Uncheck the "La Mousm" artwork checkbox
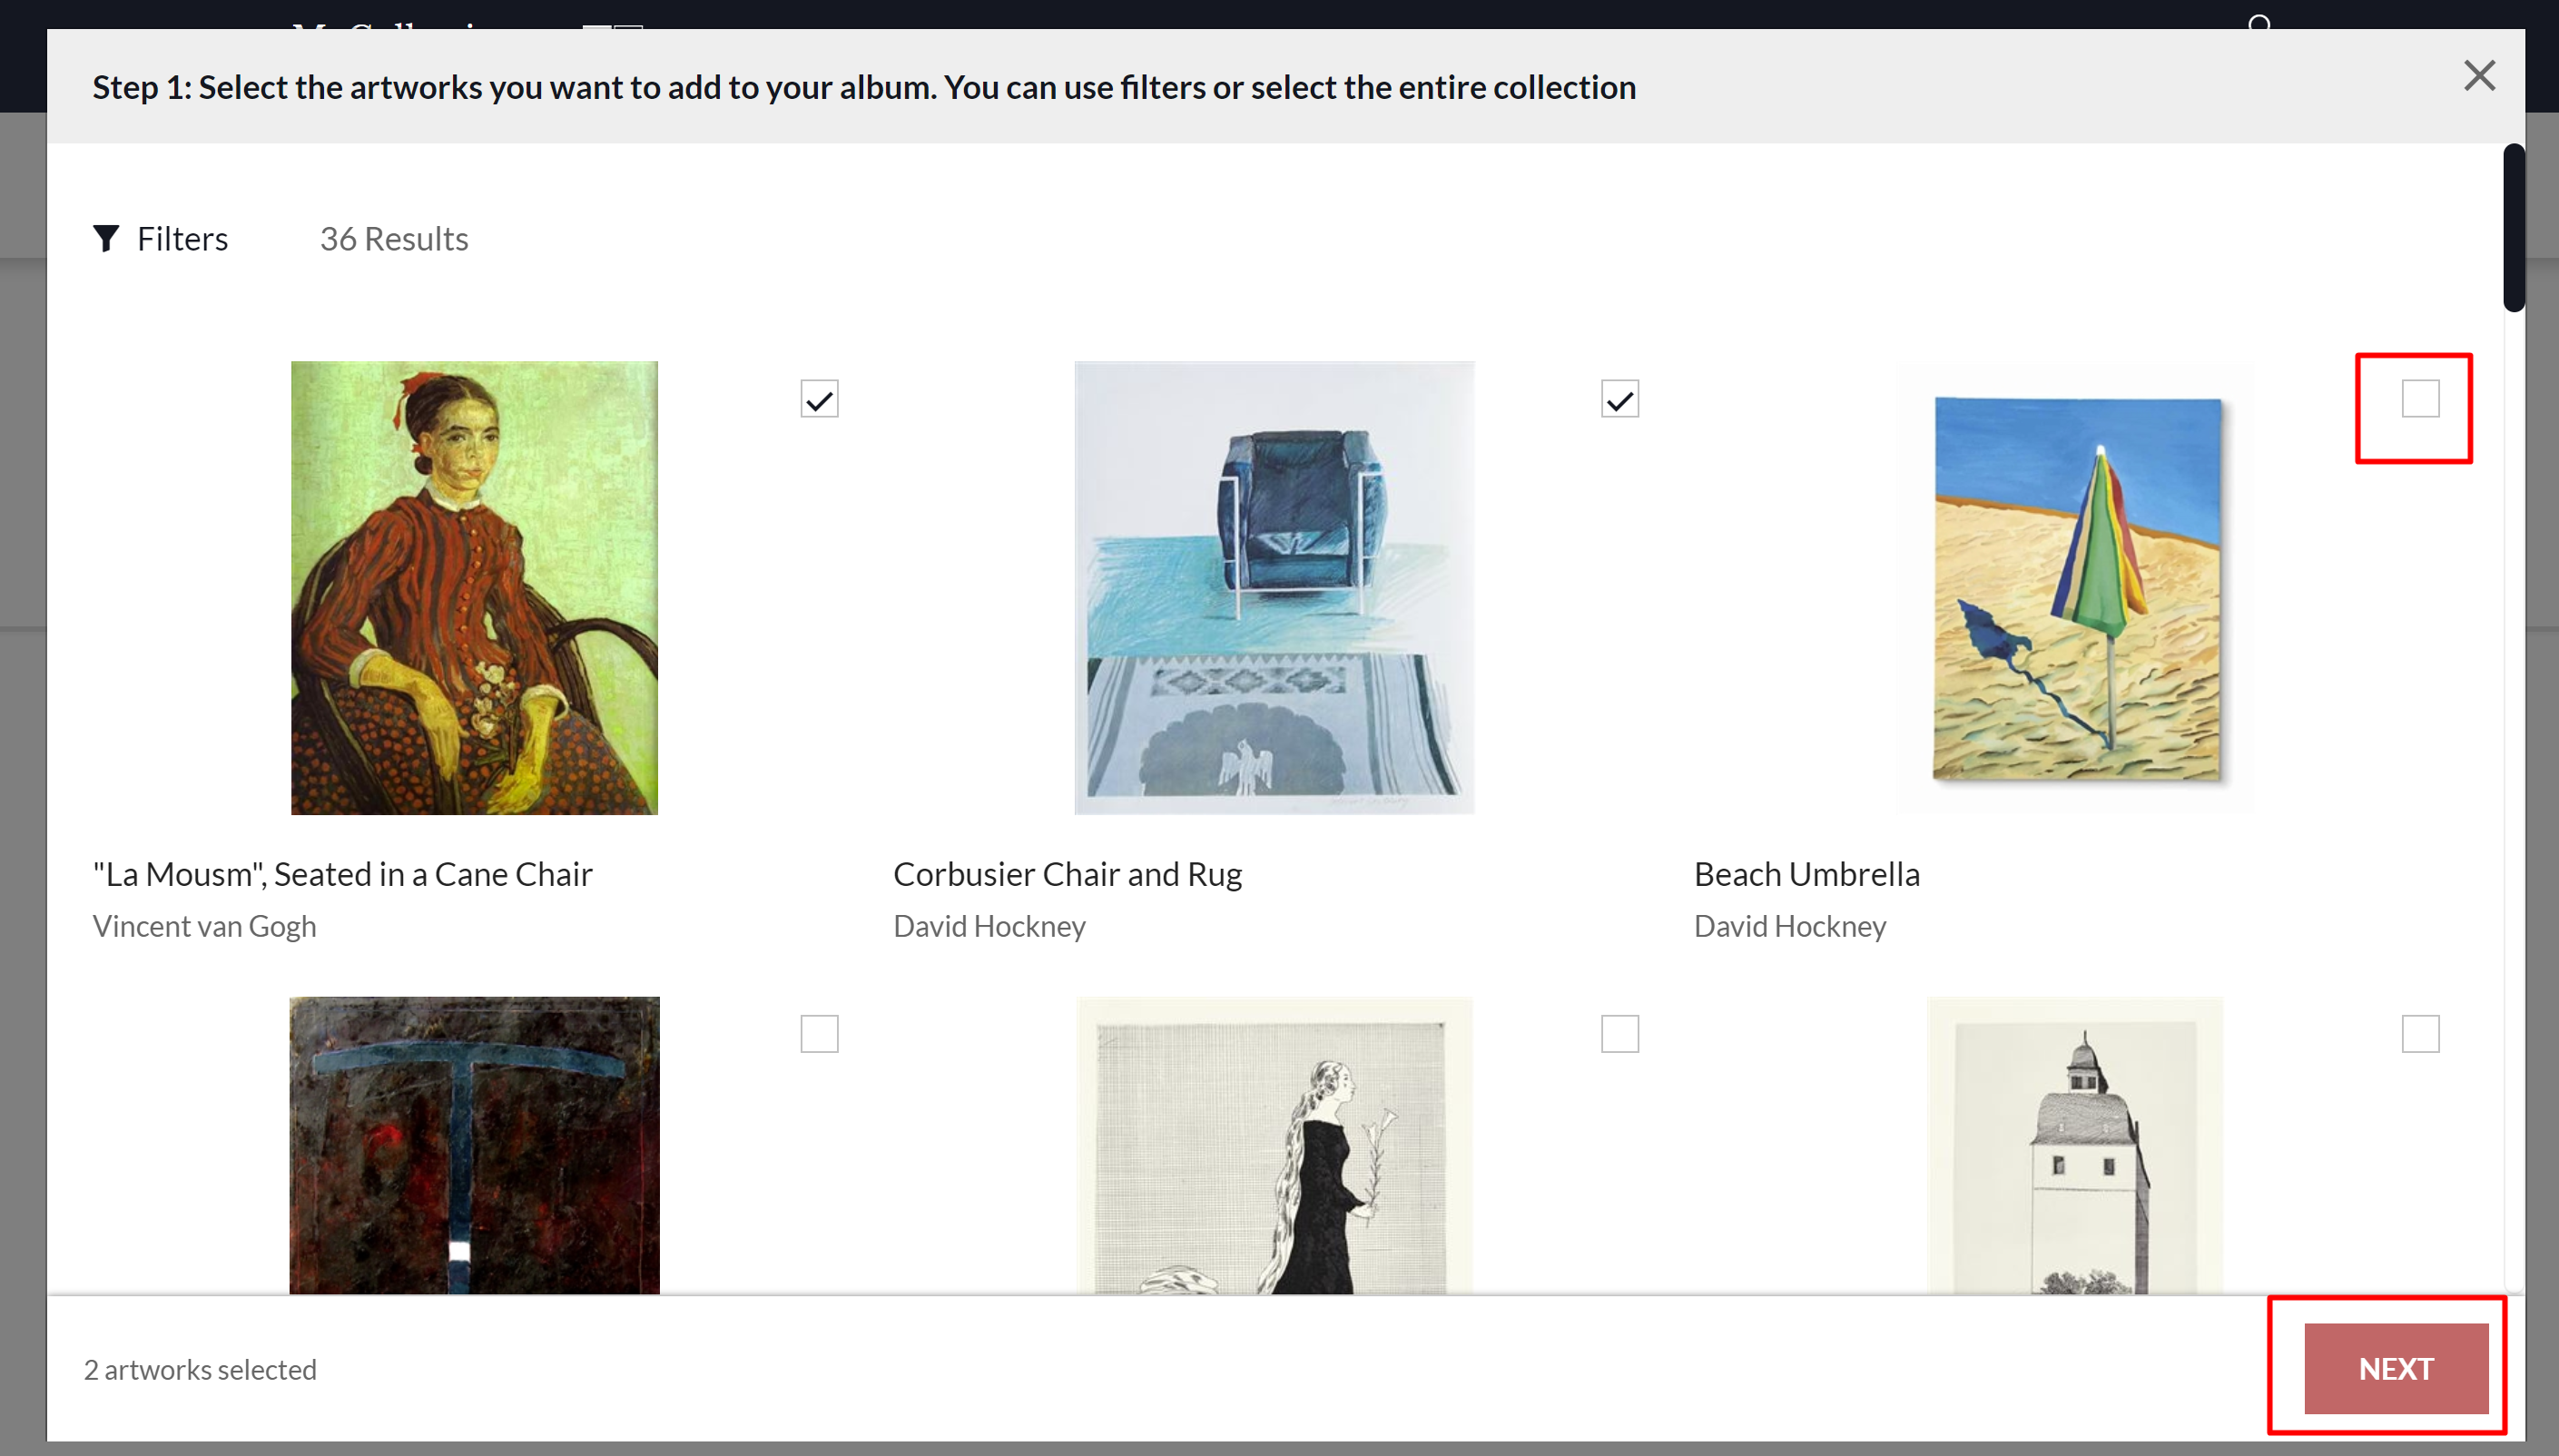The width and height of the screenshot is (2559, 1456). coord(819,399)
